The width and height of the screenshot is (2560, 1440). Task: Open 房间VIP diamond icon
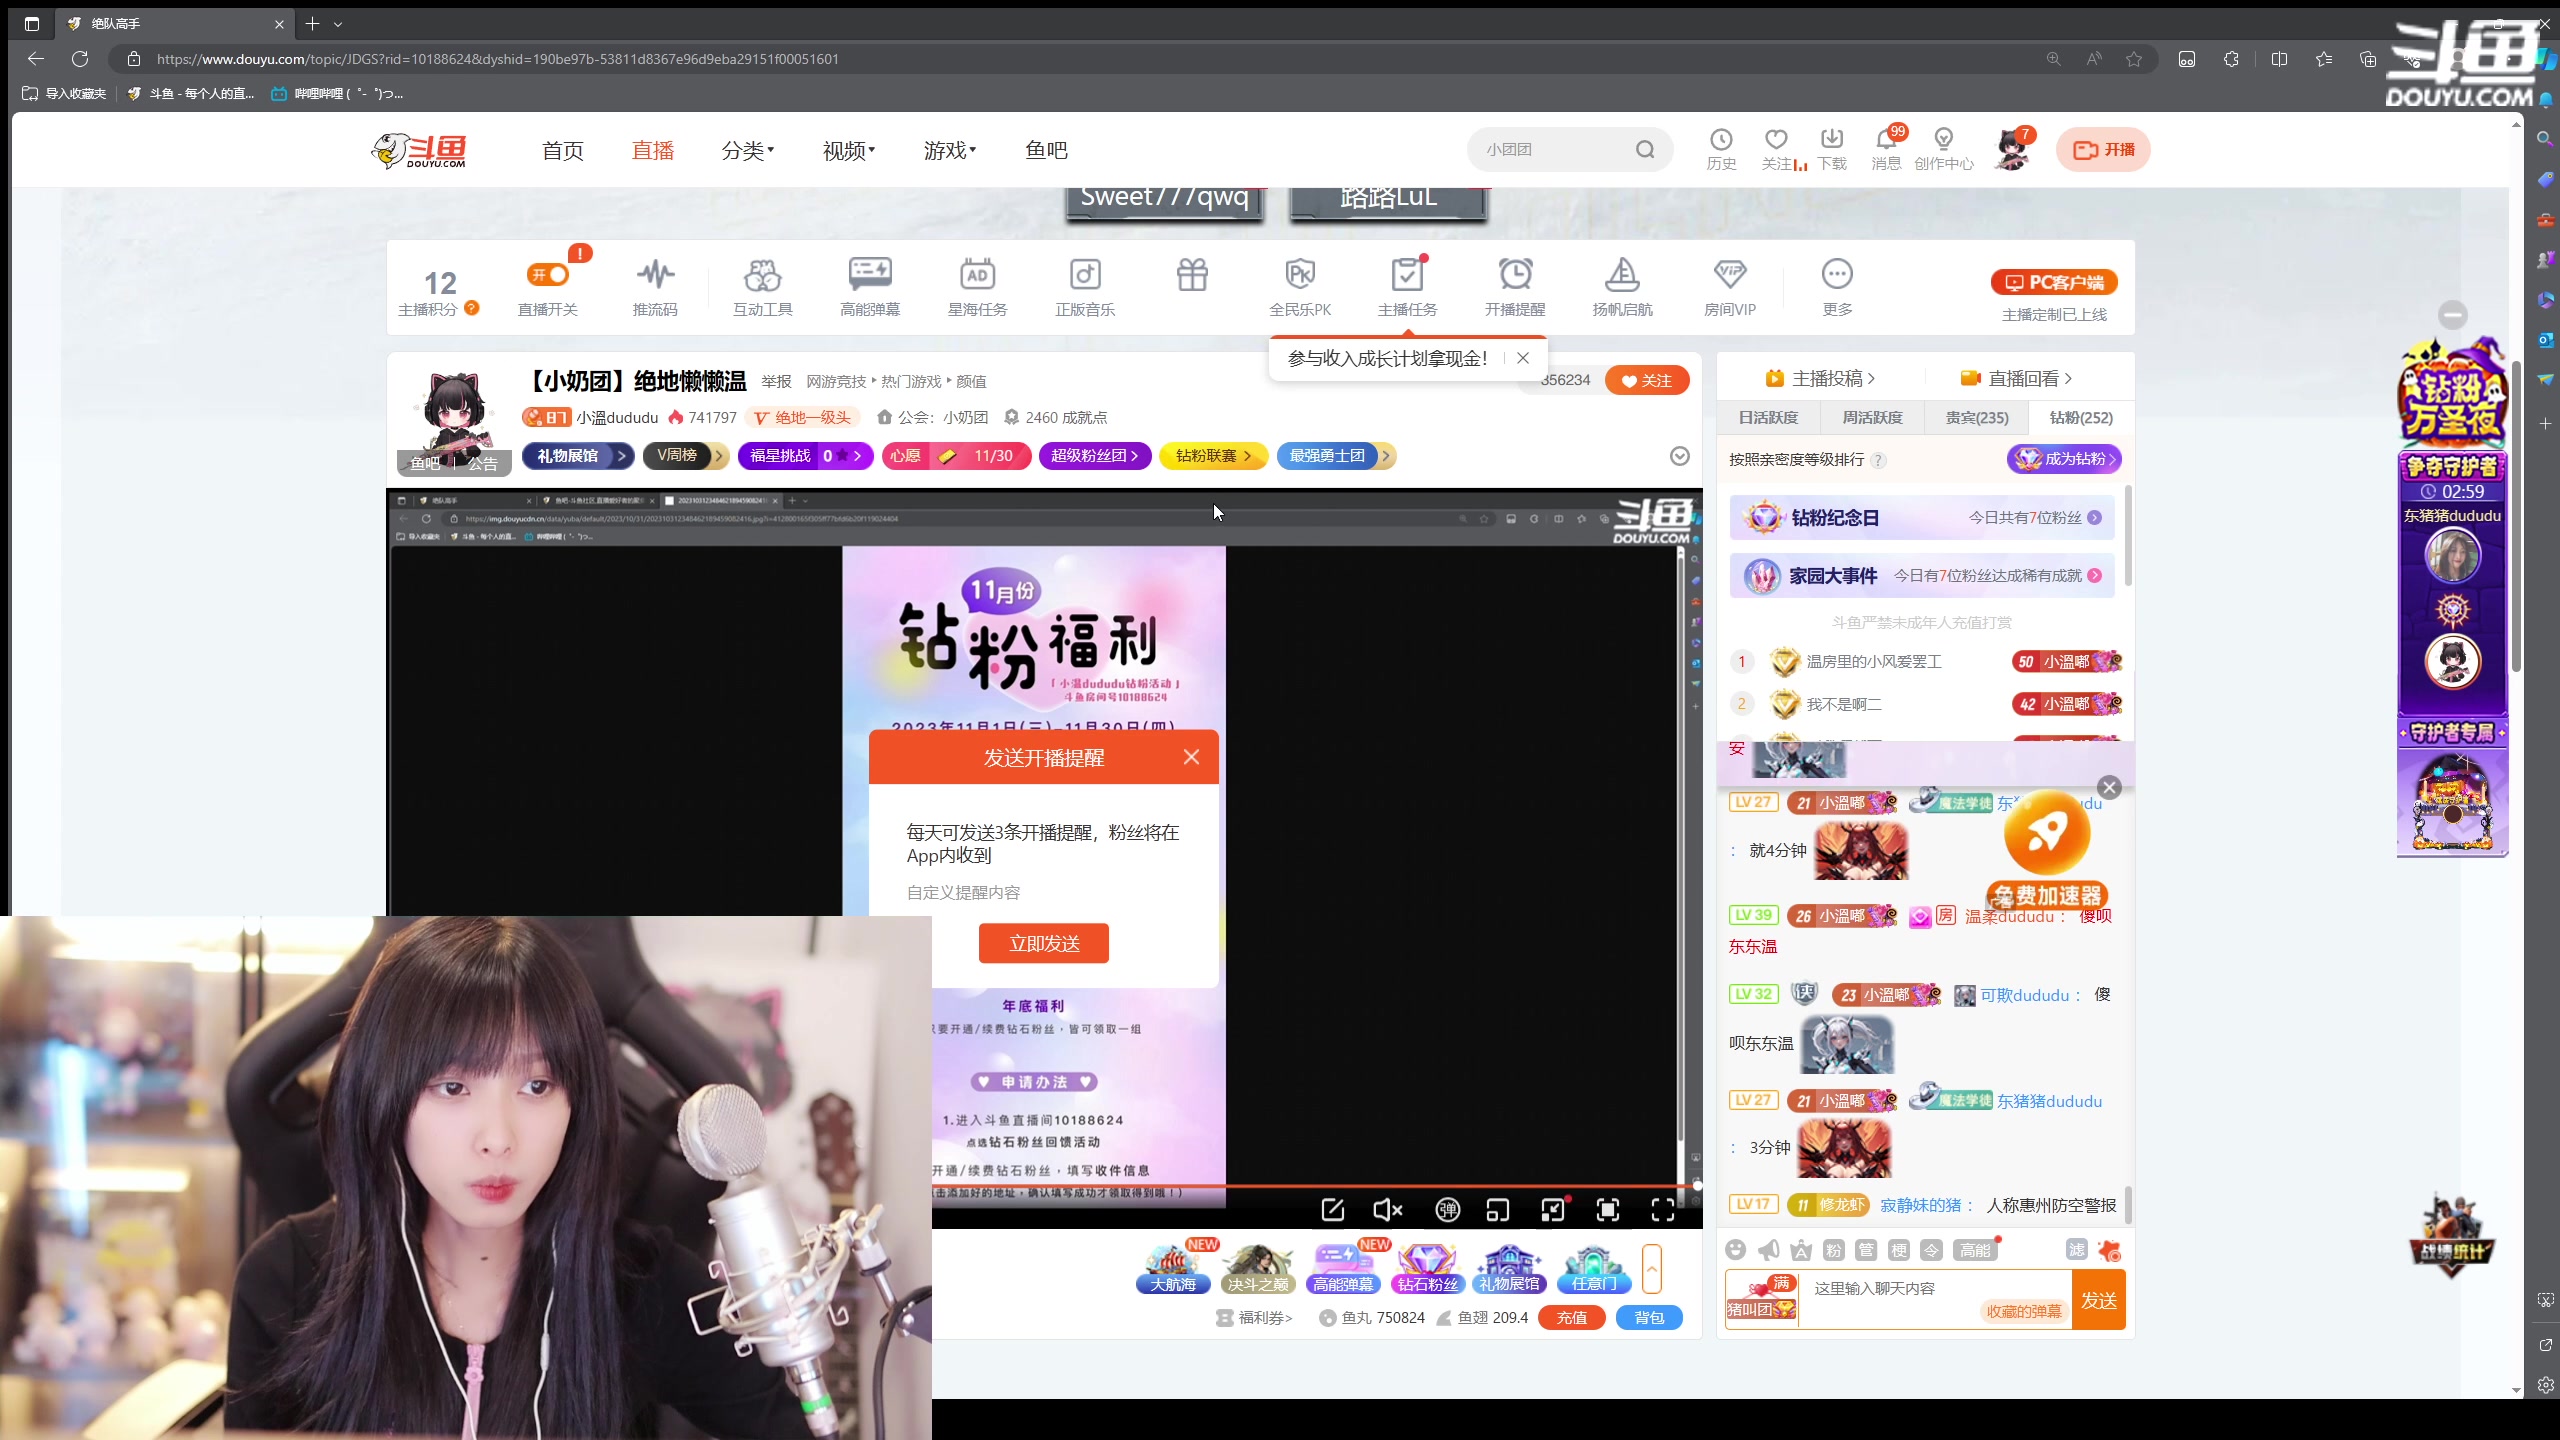tap(1730, 288)
